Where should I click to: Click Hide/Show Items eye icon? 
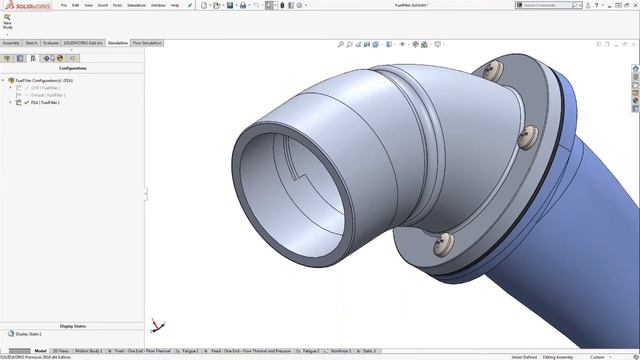pos(402,44)
